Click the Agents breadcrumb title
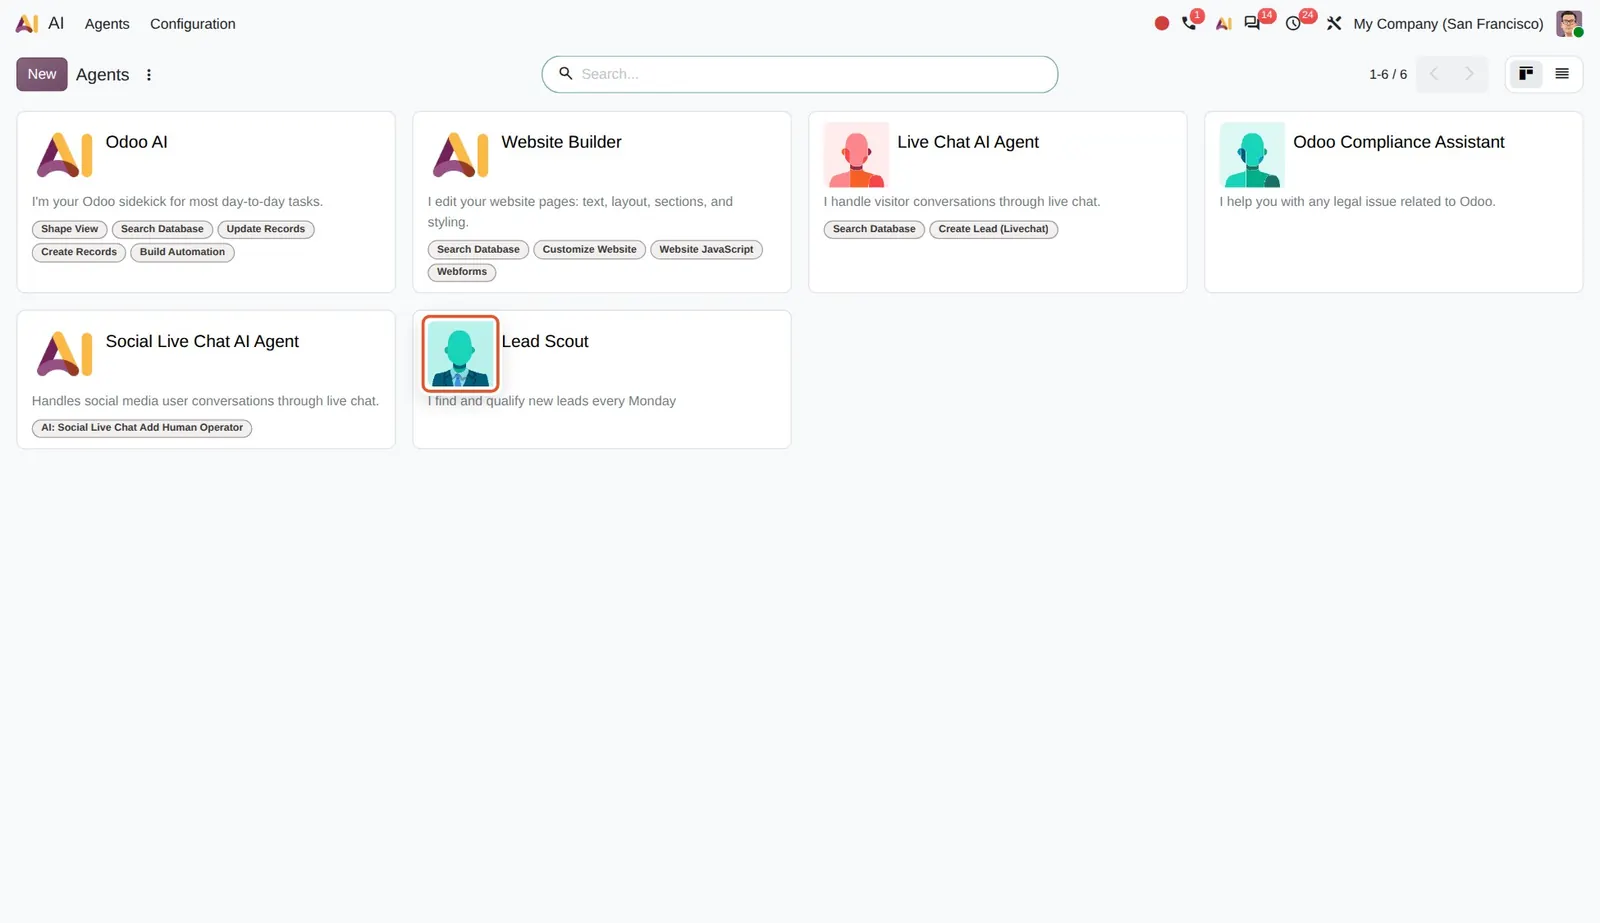1600x923 pixels. click(x=103, y=75)
